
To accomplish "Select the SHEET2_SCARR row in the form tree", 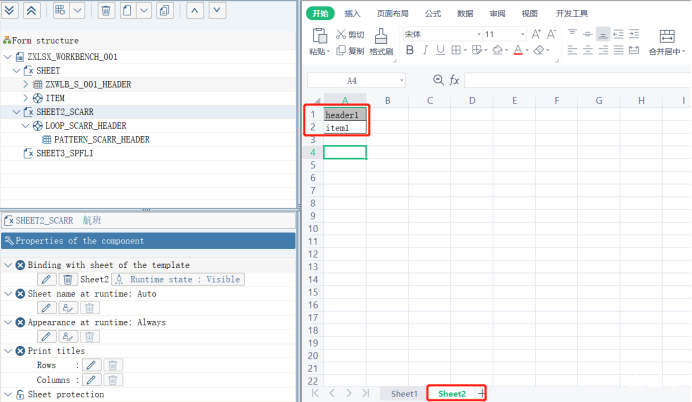I will point(148,112).
